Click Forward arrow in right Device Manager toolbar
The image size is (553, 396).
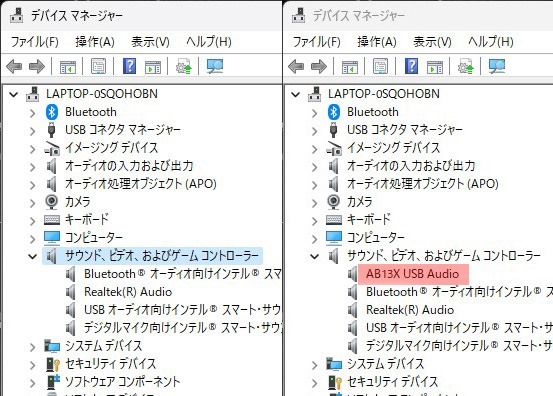(x=319, y=66)
